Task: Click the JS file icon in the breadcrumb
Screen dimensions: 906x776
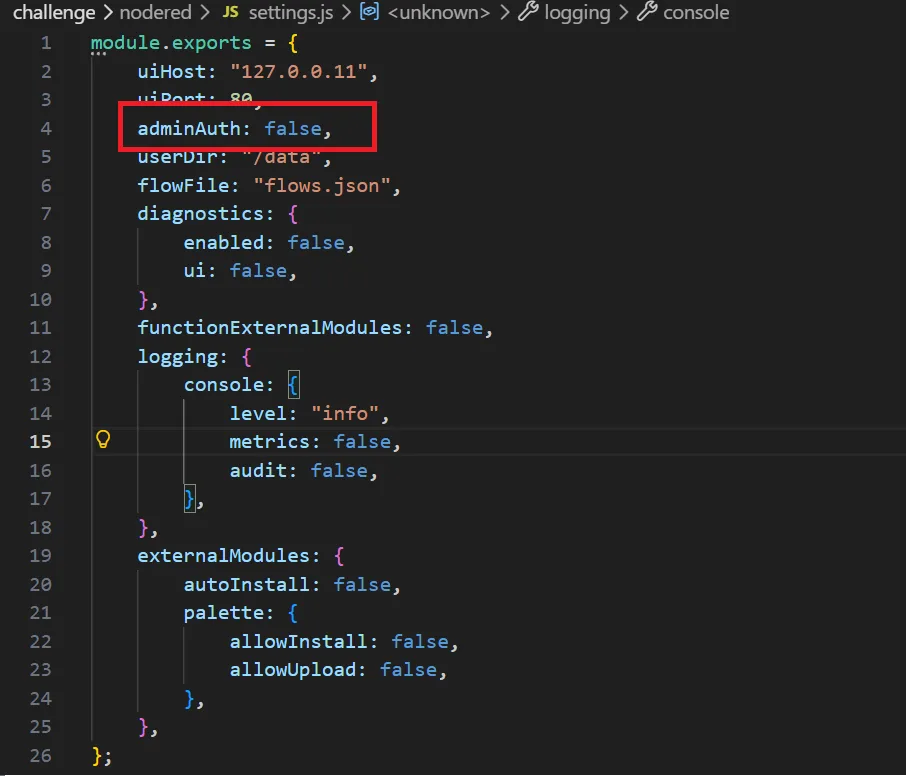Action: coord(231,12)
